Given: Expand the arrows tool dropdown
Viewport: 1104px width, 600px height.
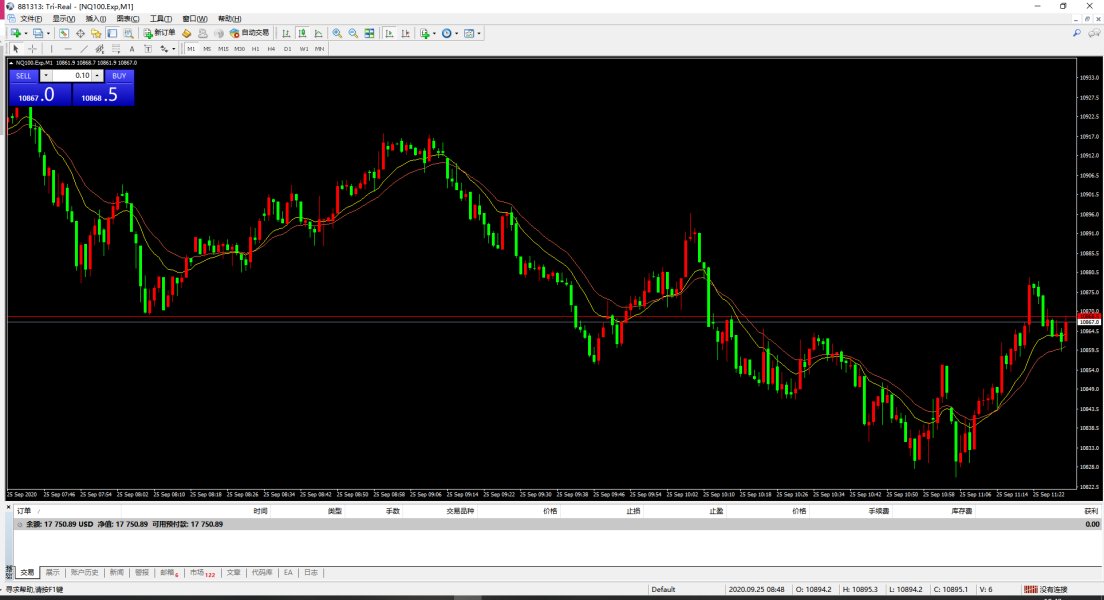Looking at the screenshot, I should (174, 49).
